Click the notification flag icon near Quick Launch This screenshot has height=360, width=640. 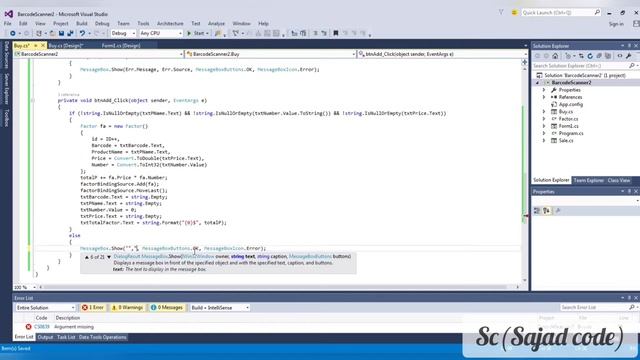coord(501,13)
